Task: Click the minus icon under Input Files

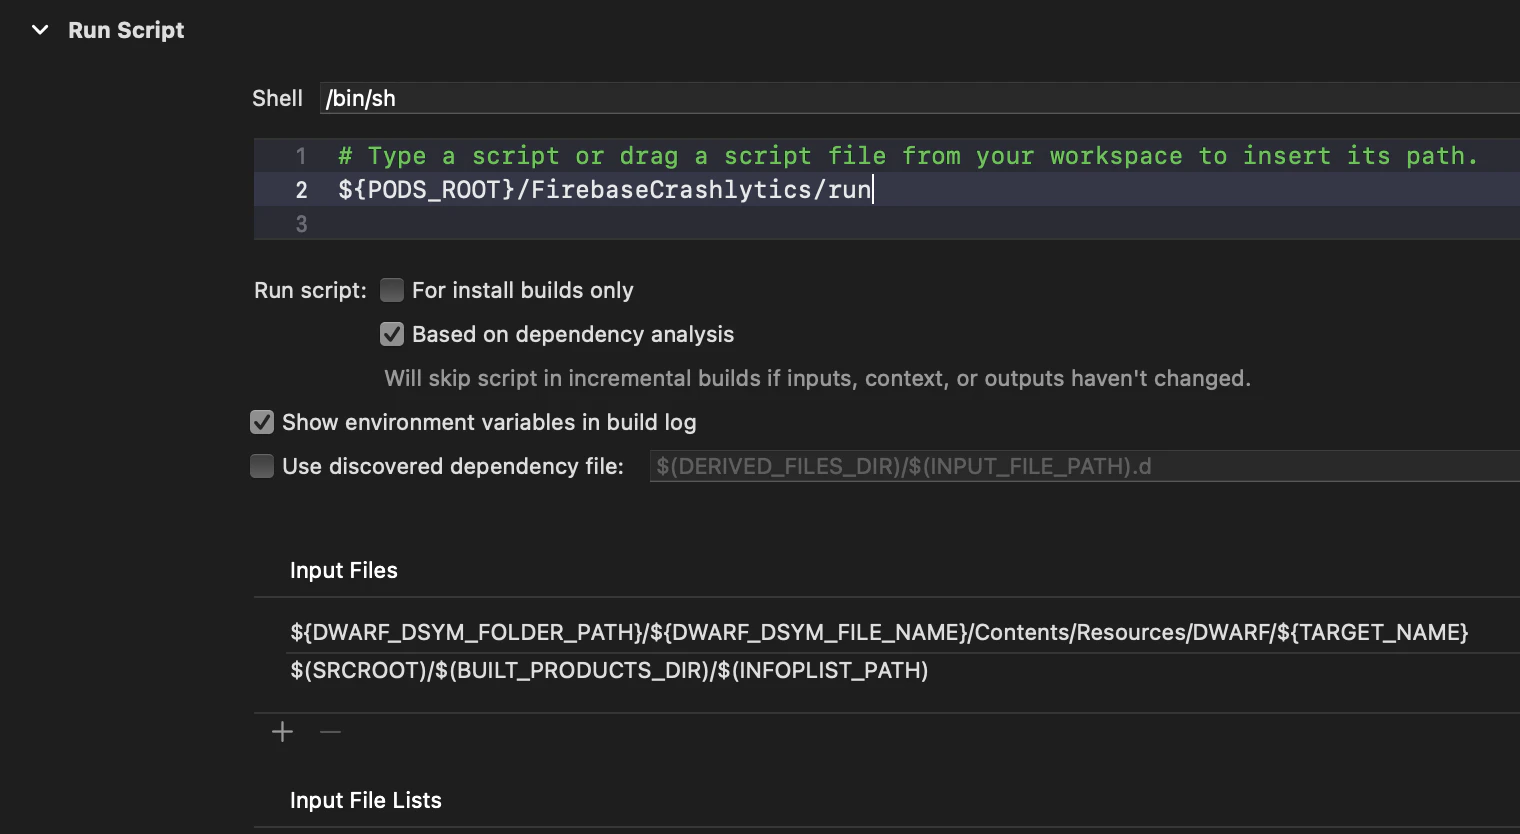Action: click(x=330, y=732)
